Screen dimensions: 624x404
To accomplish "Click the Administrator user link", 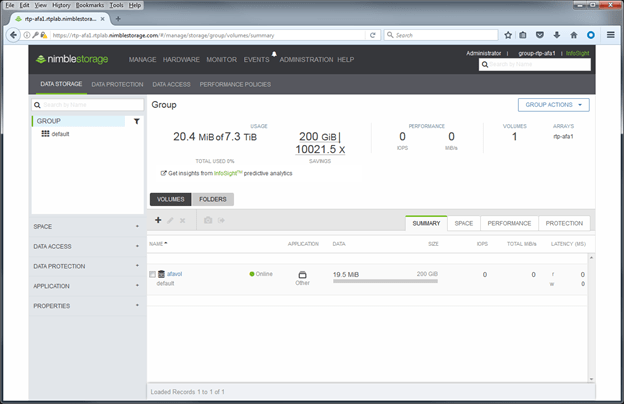I will coord(484,53).
